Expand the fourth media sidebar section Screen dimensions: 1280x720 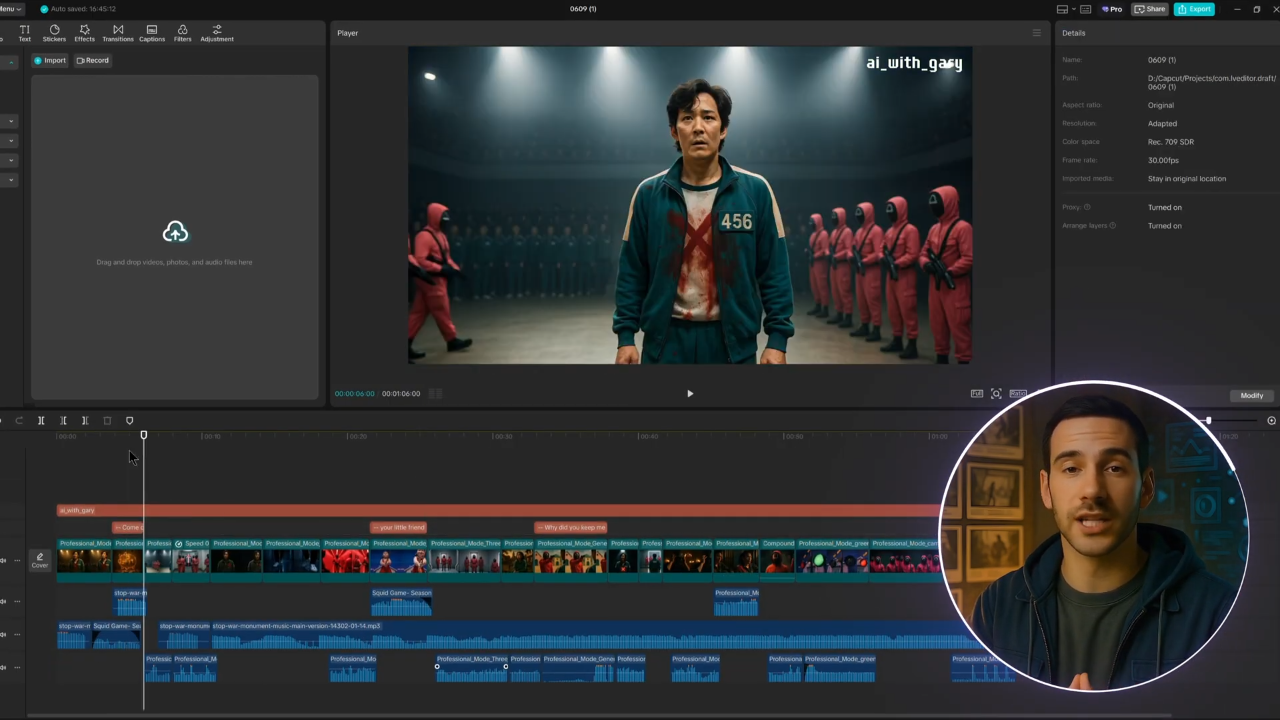click(11, 160)
